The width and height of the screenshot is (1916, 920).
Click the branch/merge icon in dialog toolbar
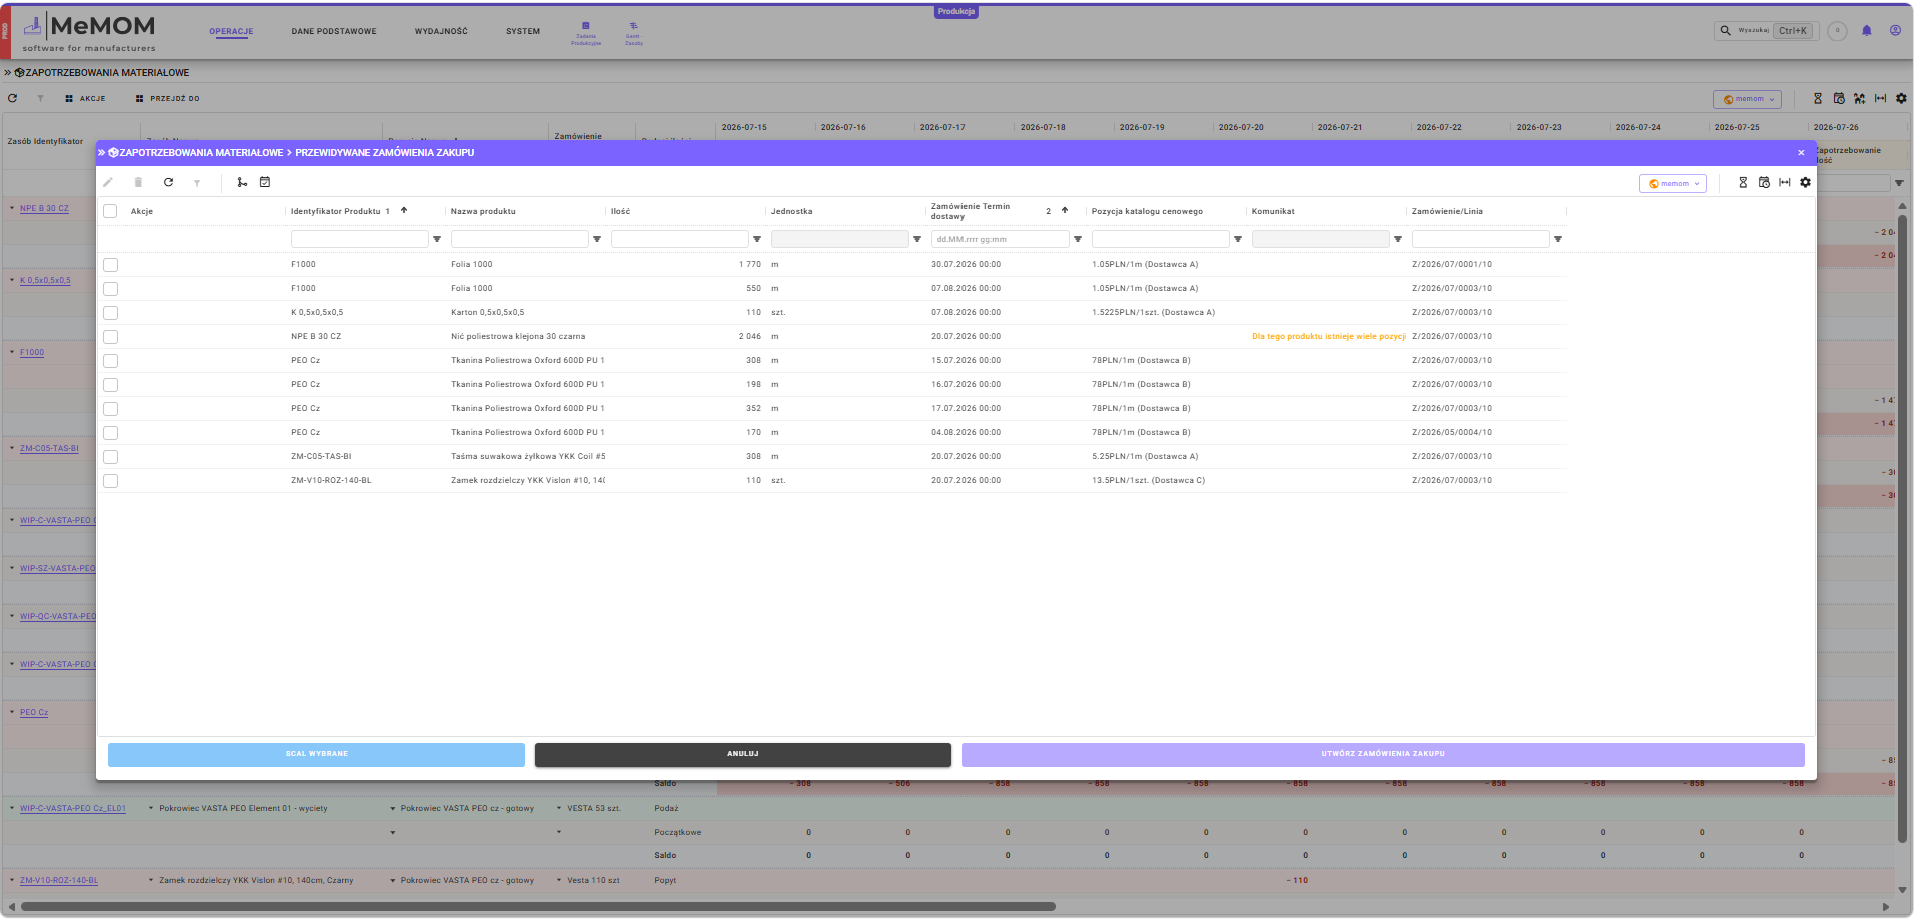242,183
